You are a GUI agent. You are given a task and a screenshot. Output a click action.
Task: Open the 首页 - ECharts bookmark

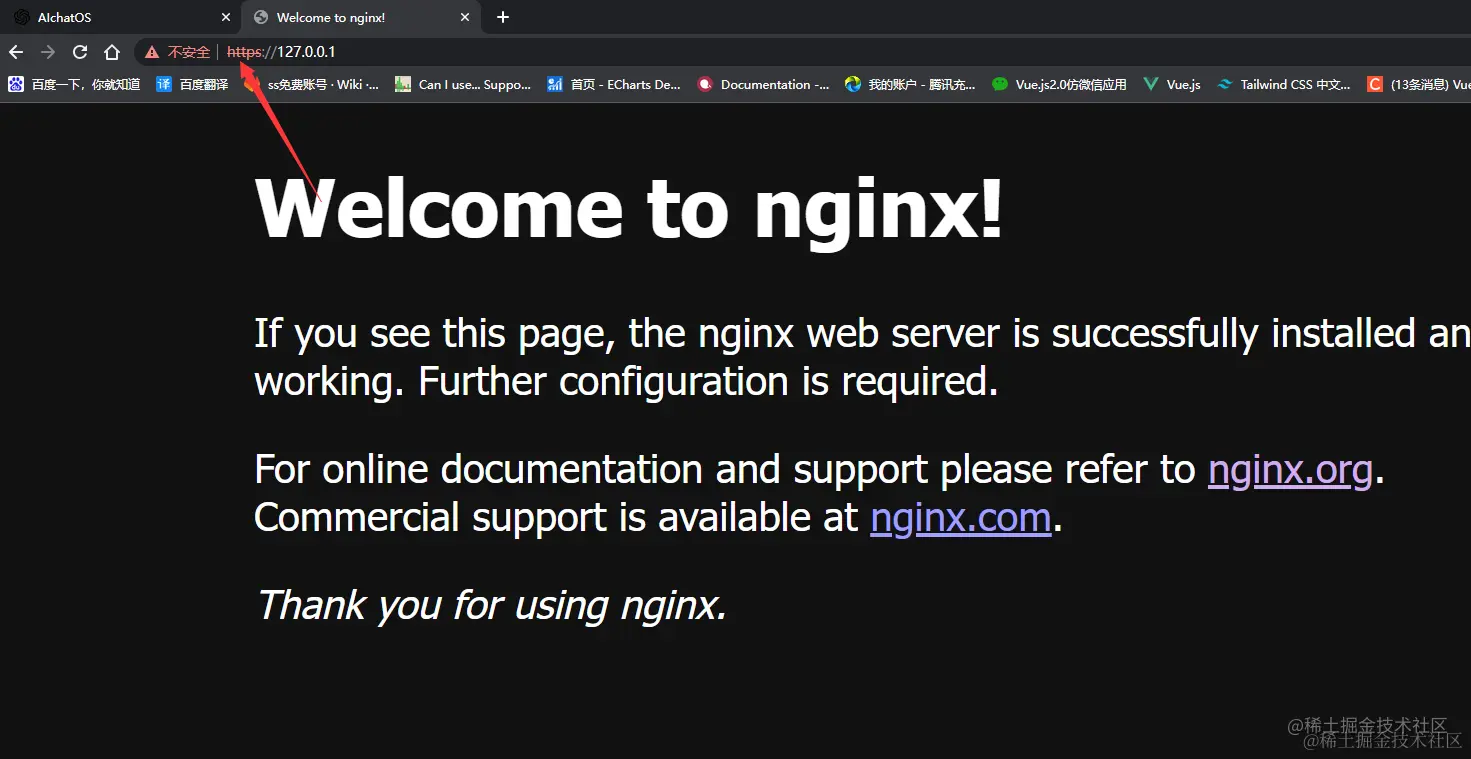coord(614,85)
